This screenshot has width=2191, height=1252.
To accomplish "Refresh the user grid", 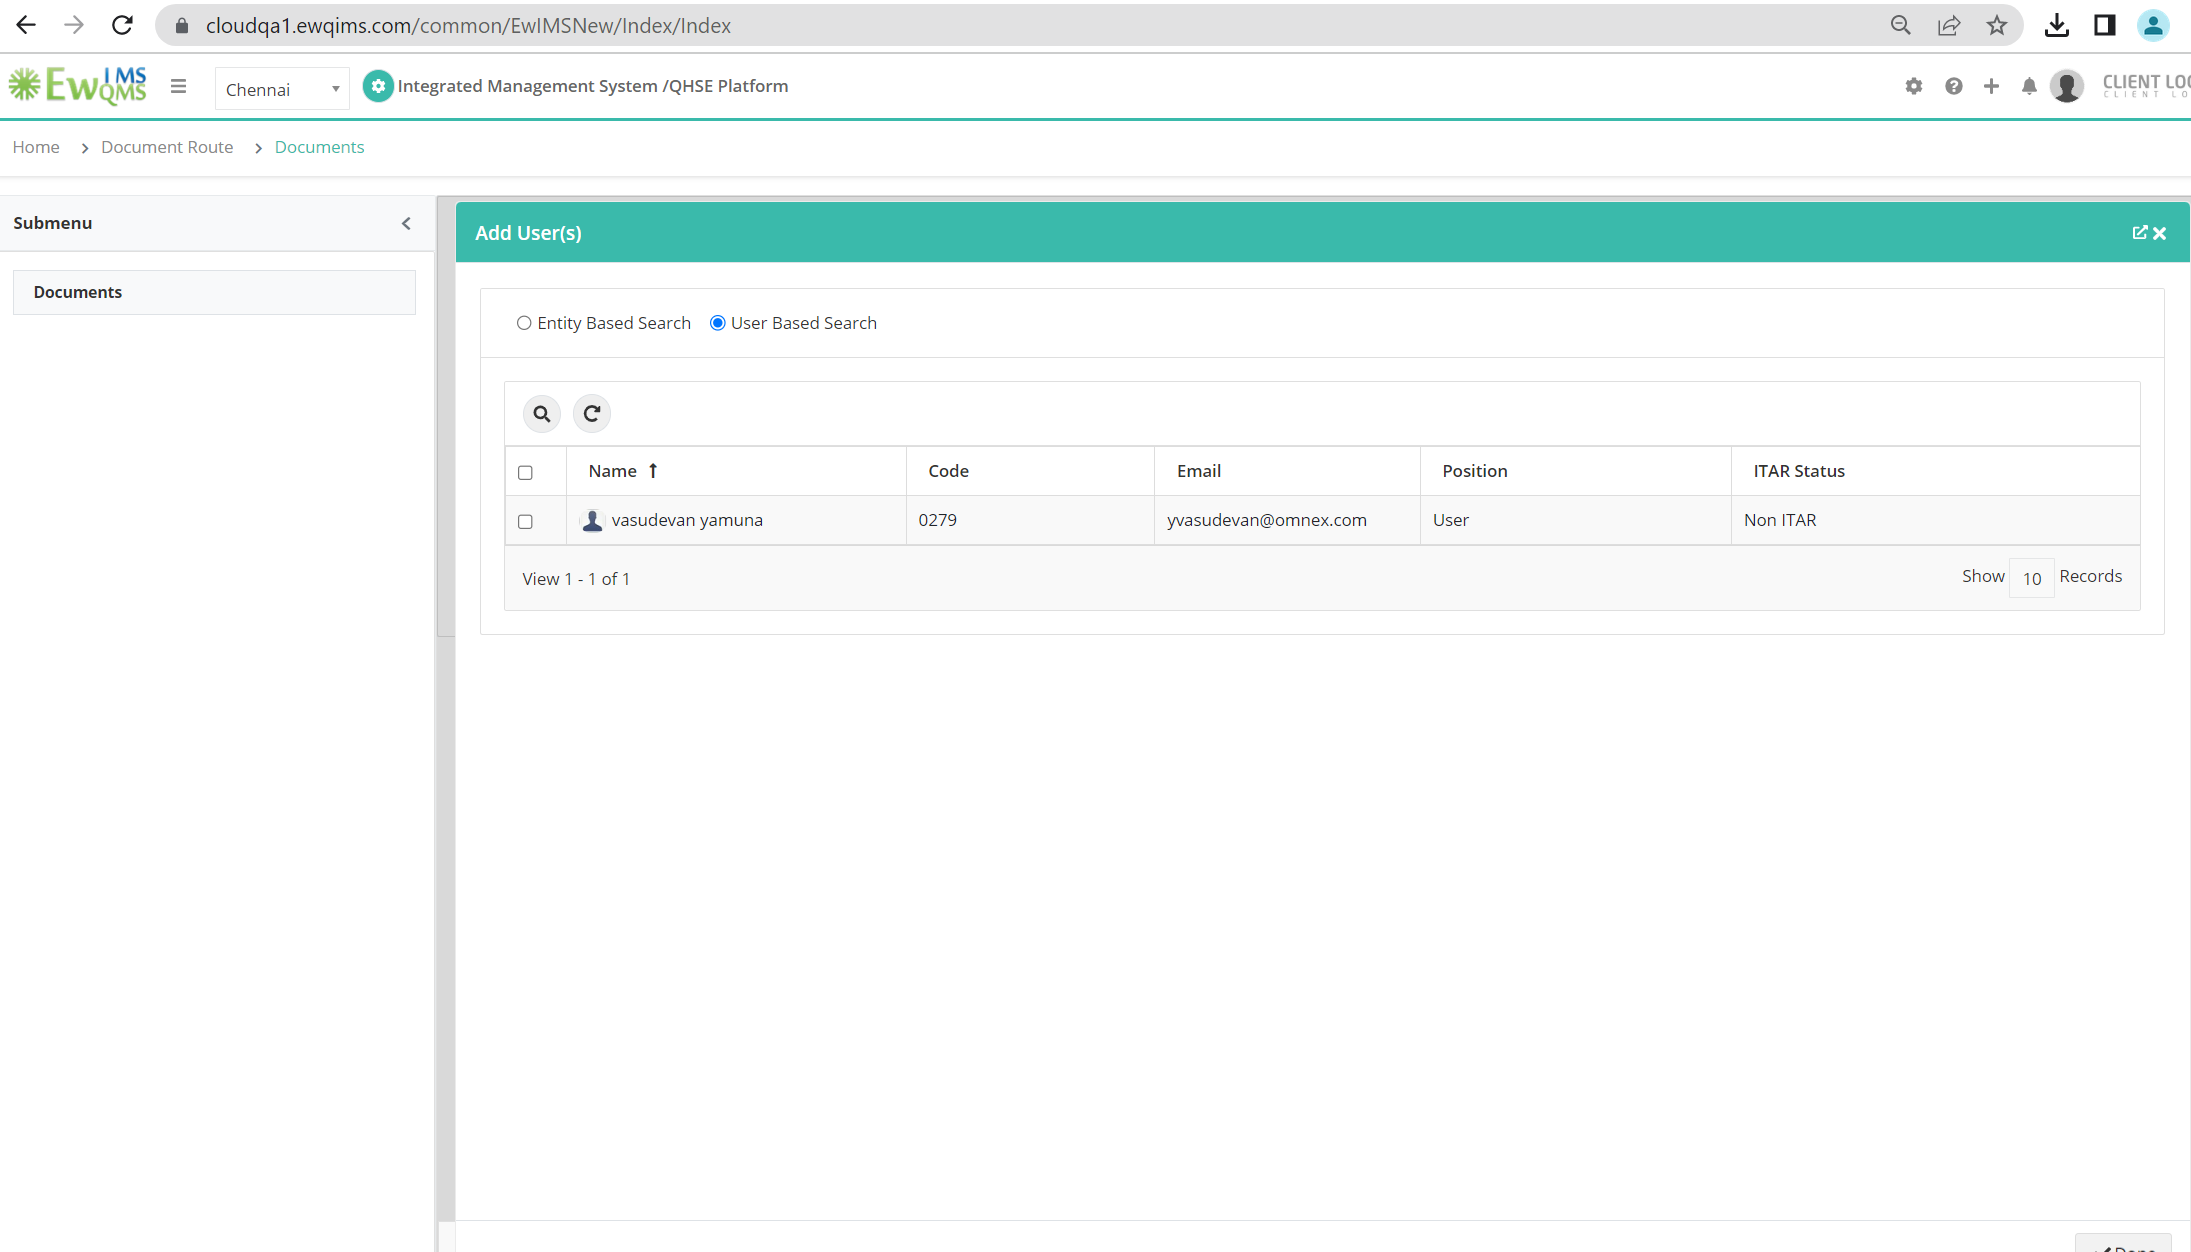I will point(592,414).
